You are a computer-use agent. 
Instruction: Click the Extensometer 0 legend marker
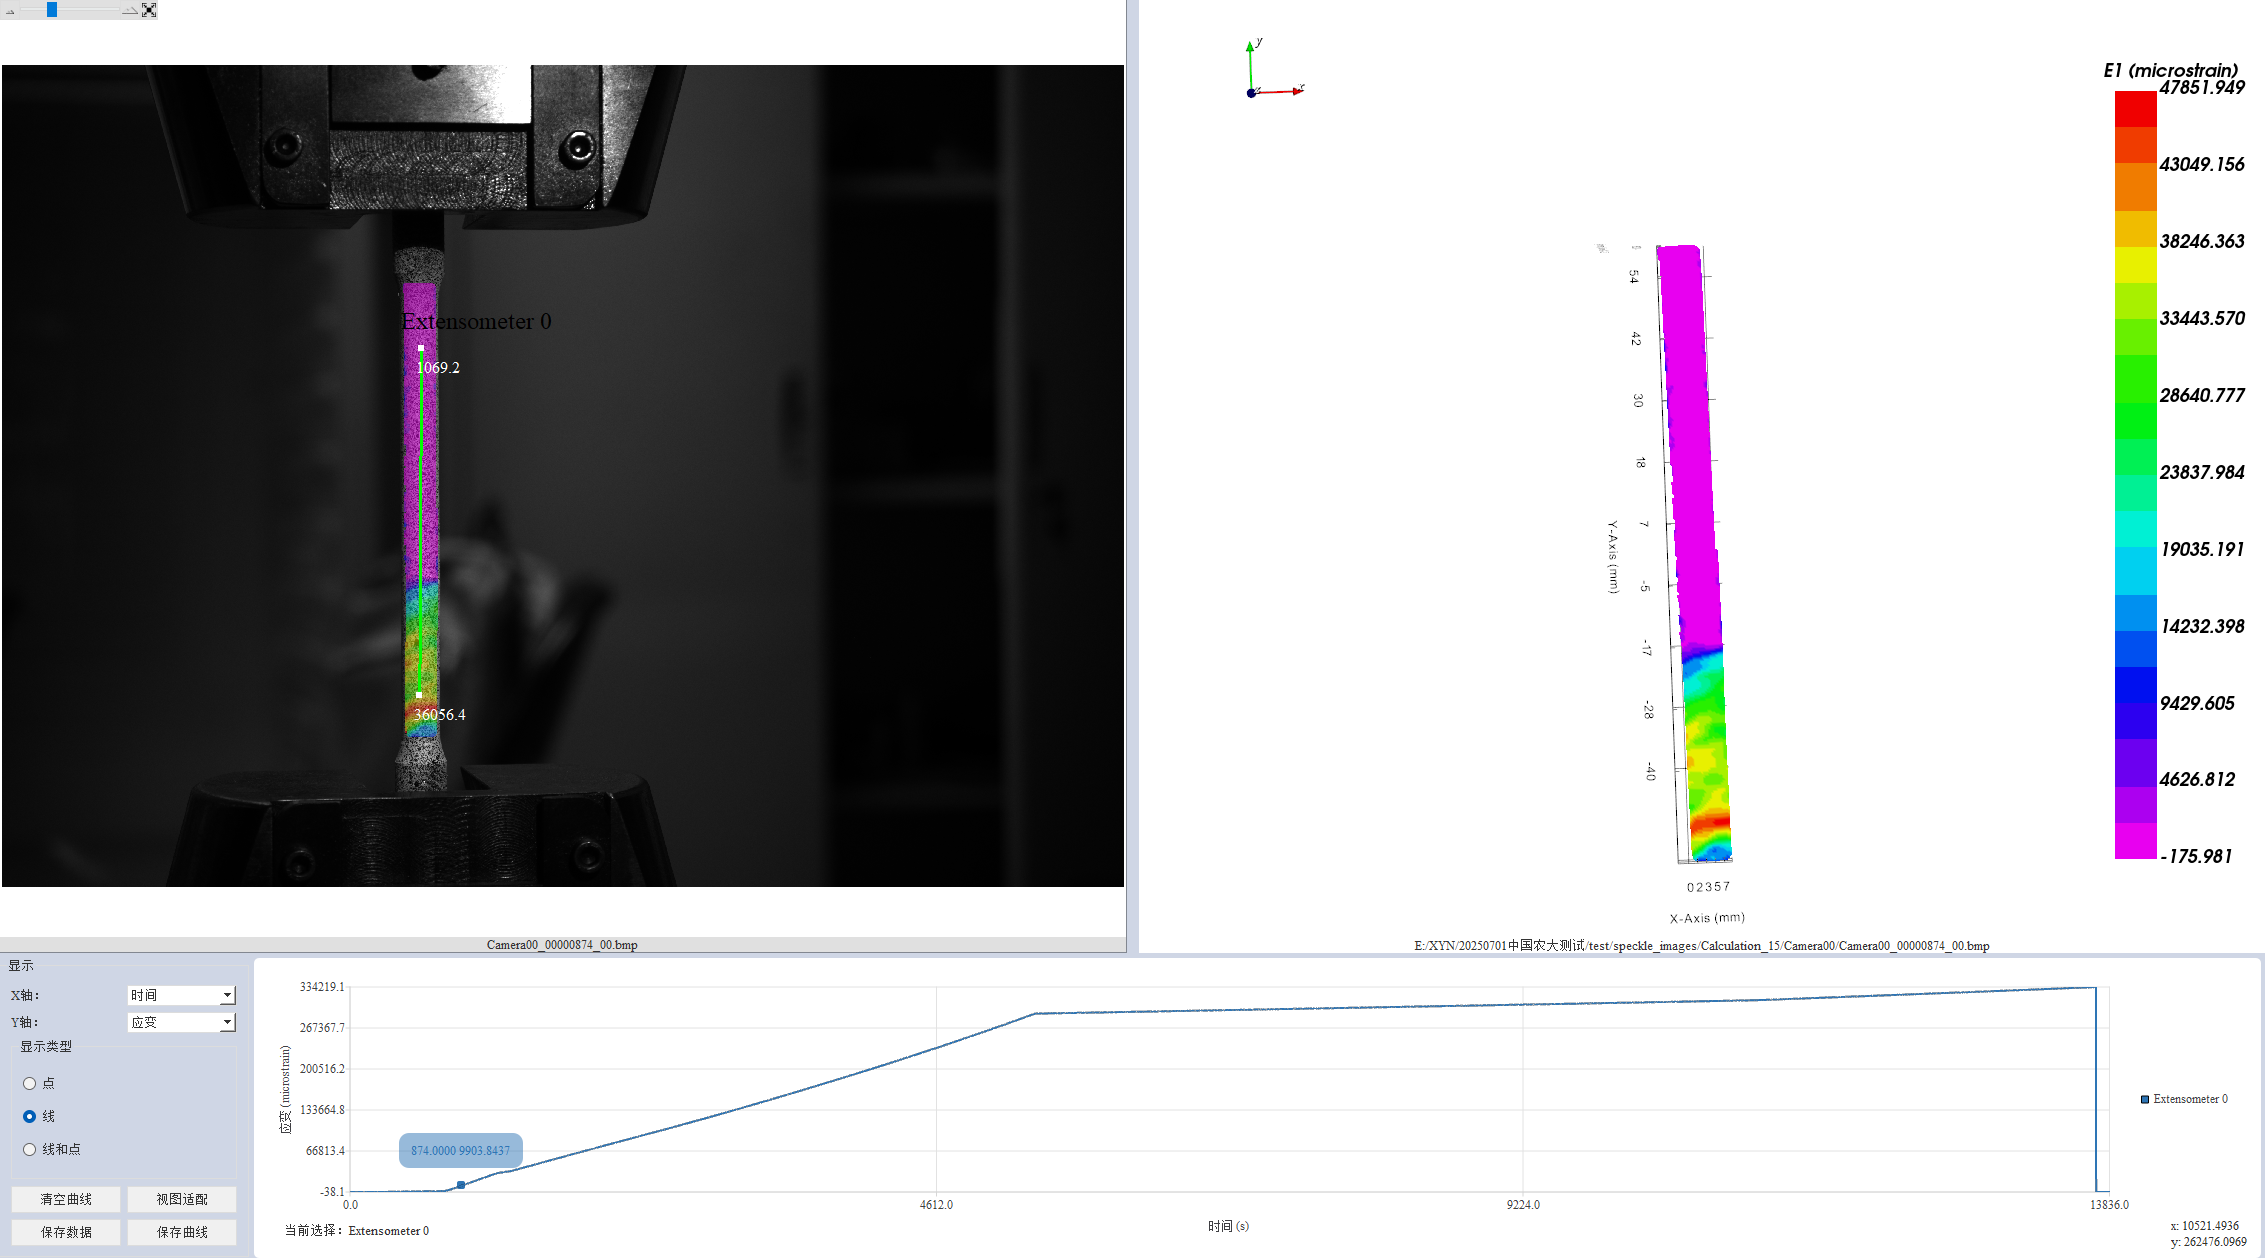[2144, 1099]
